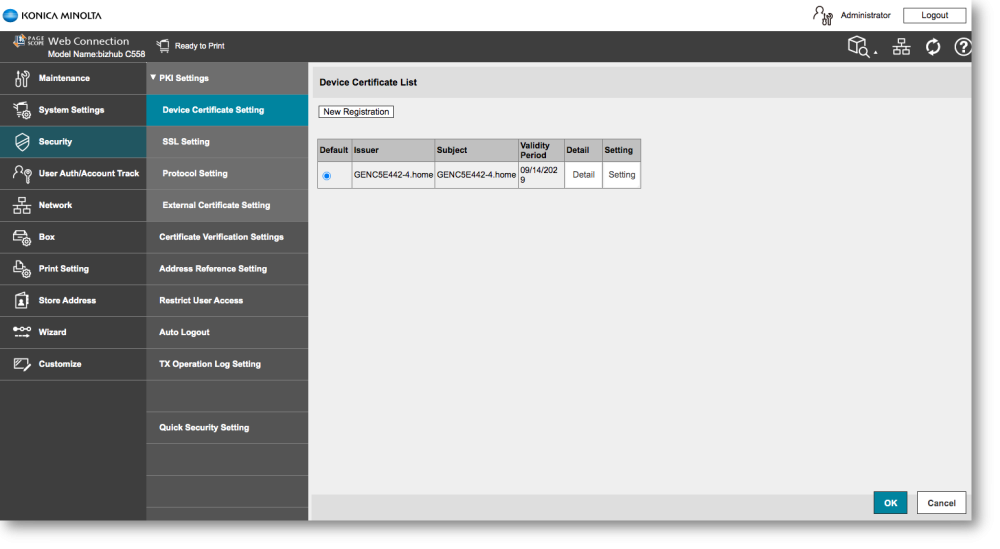Click the Administrator user icon
1000x549 pixels.
(823, 15)
